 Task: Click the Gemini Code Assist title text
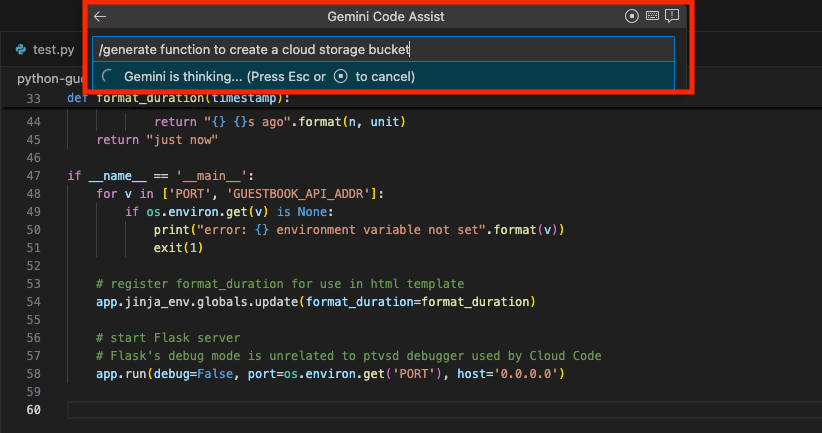point(386,17)
